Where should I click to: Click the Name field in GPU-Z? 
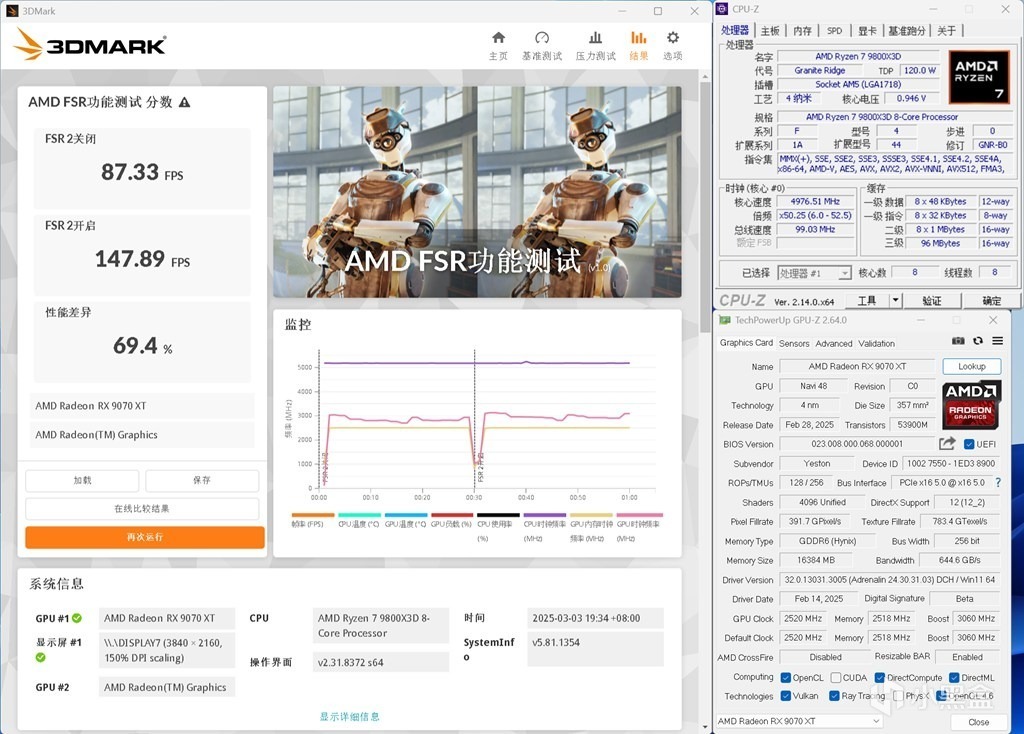point(856,366)
